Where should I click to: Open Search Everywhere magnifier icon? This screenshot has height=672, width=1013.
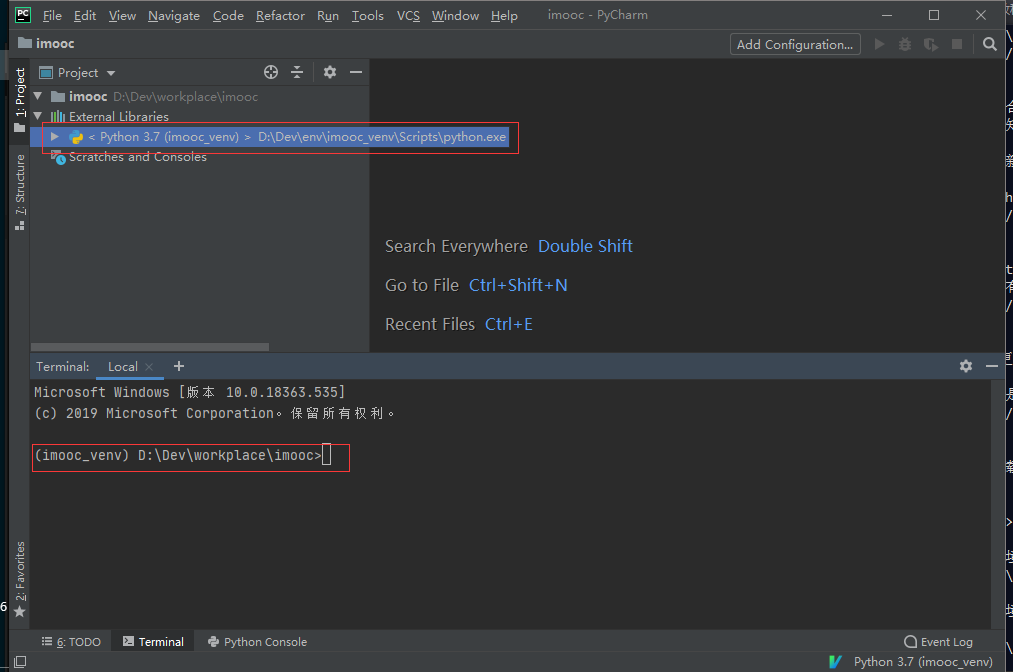(x=989, y=44)
